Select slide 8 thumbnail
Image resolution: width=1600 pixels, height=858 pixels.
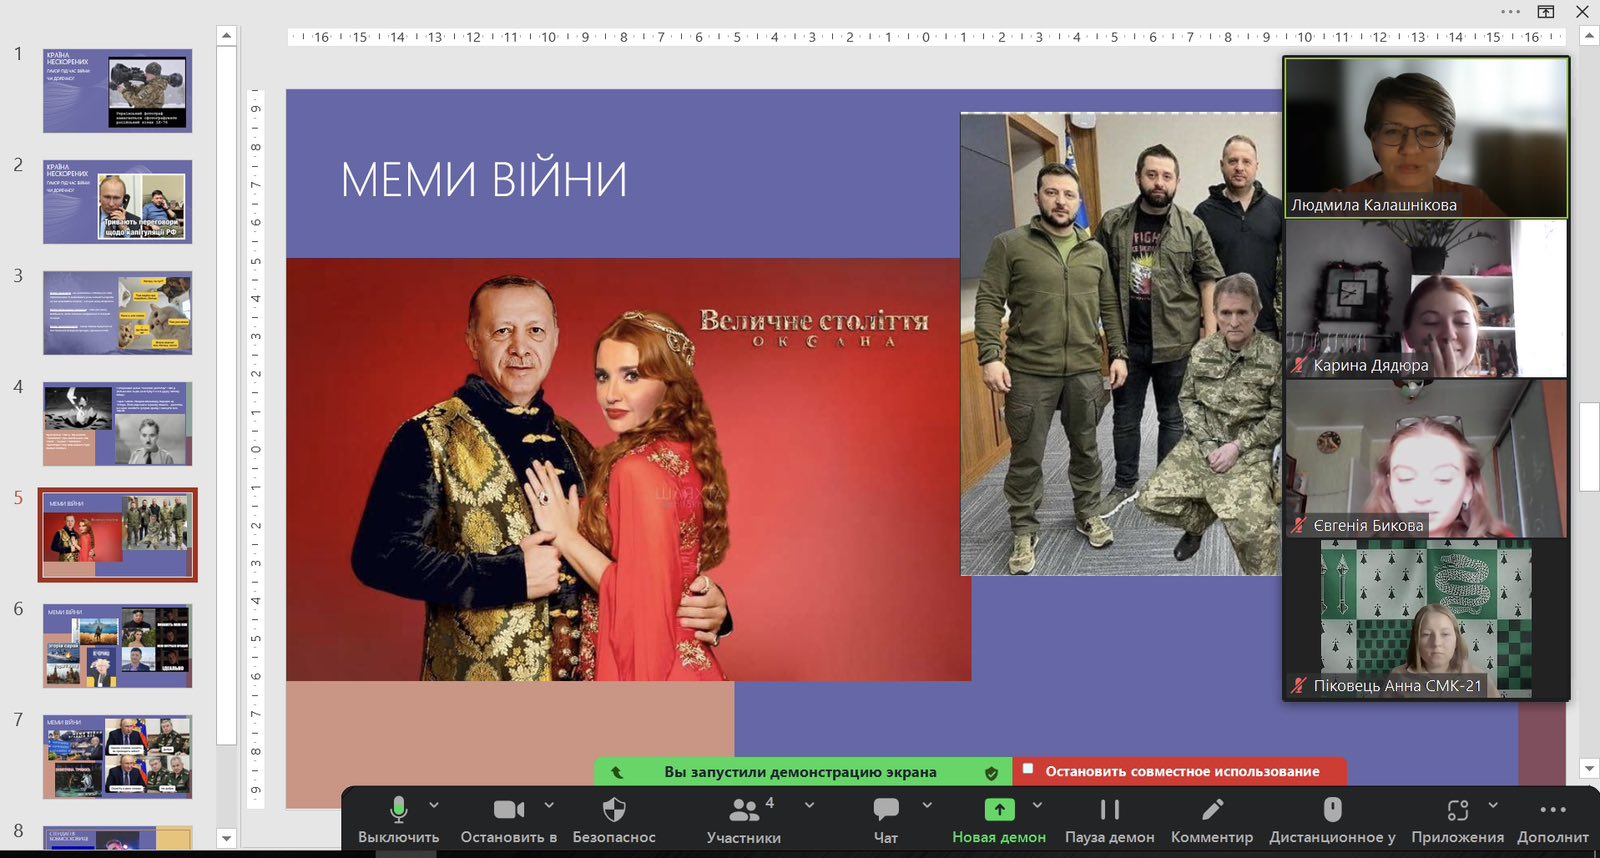[117, 838]
